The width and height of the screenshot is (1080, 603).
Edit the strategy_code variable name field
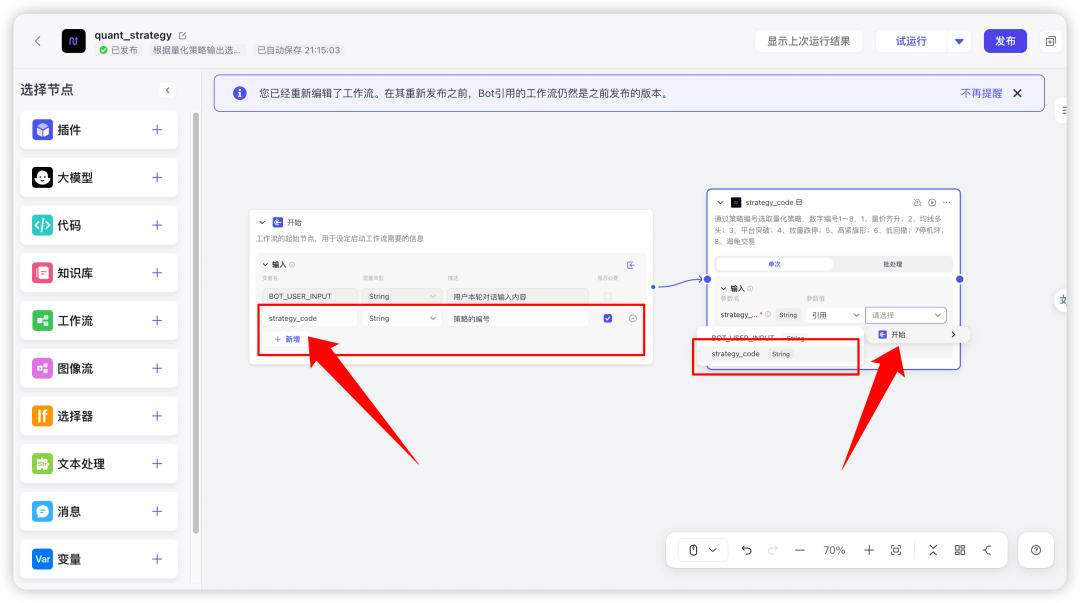pos(309,318)
